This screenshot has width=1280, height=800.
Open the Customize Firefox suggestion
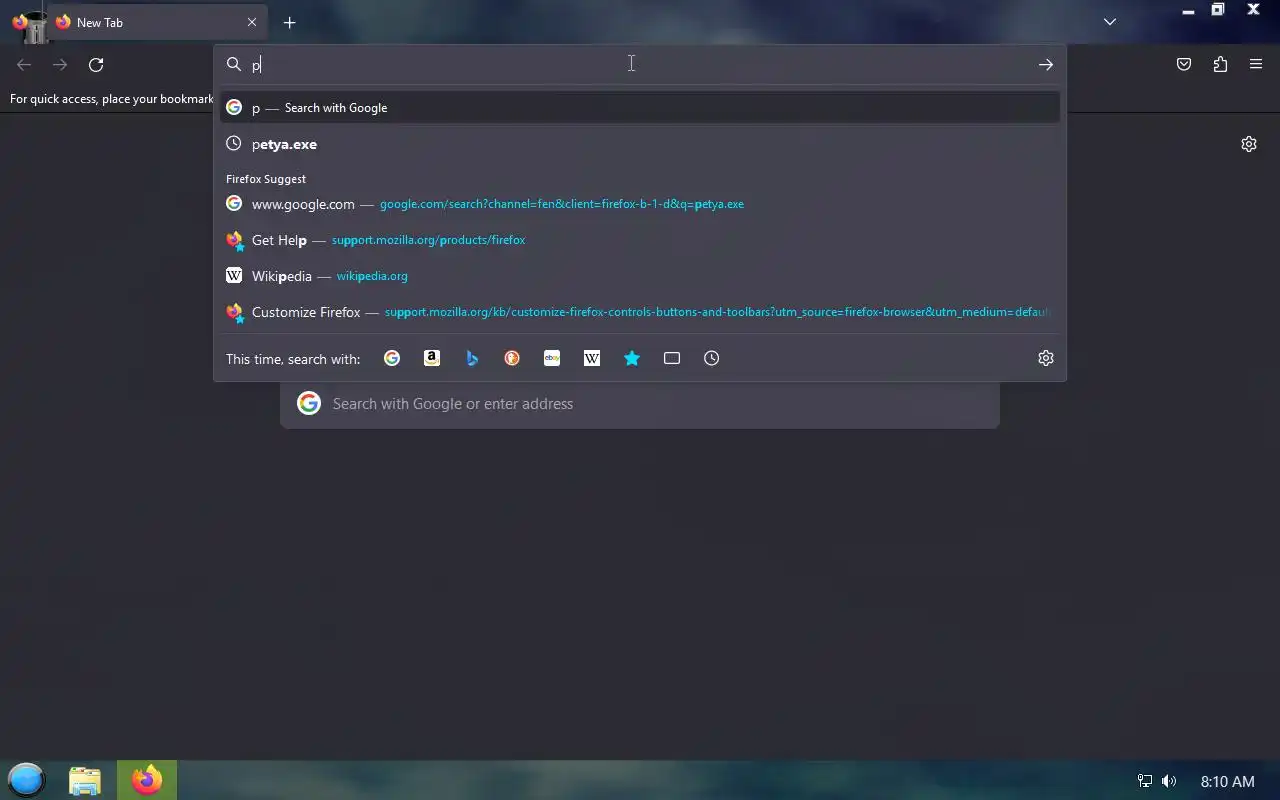pos(640,312)
